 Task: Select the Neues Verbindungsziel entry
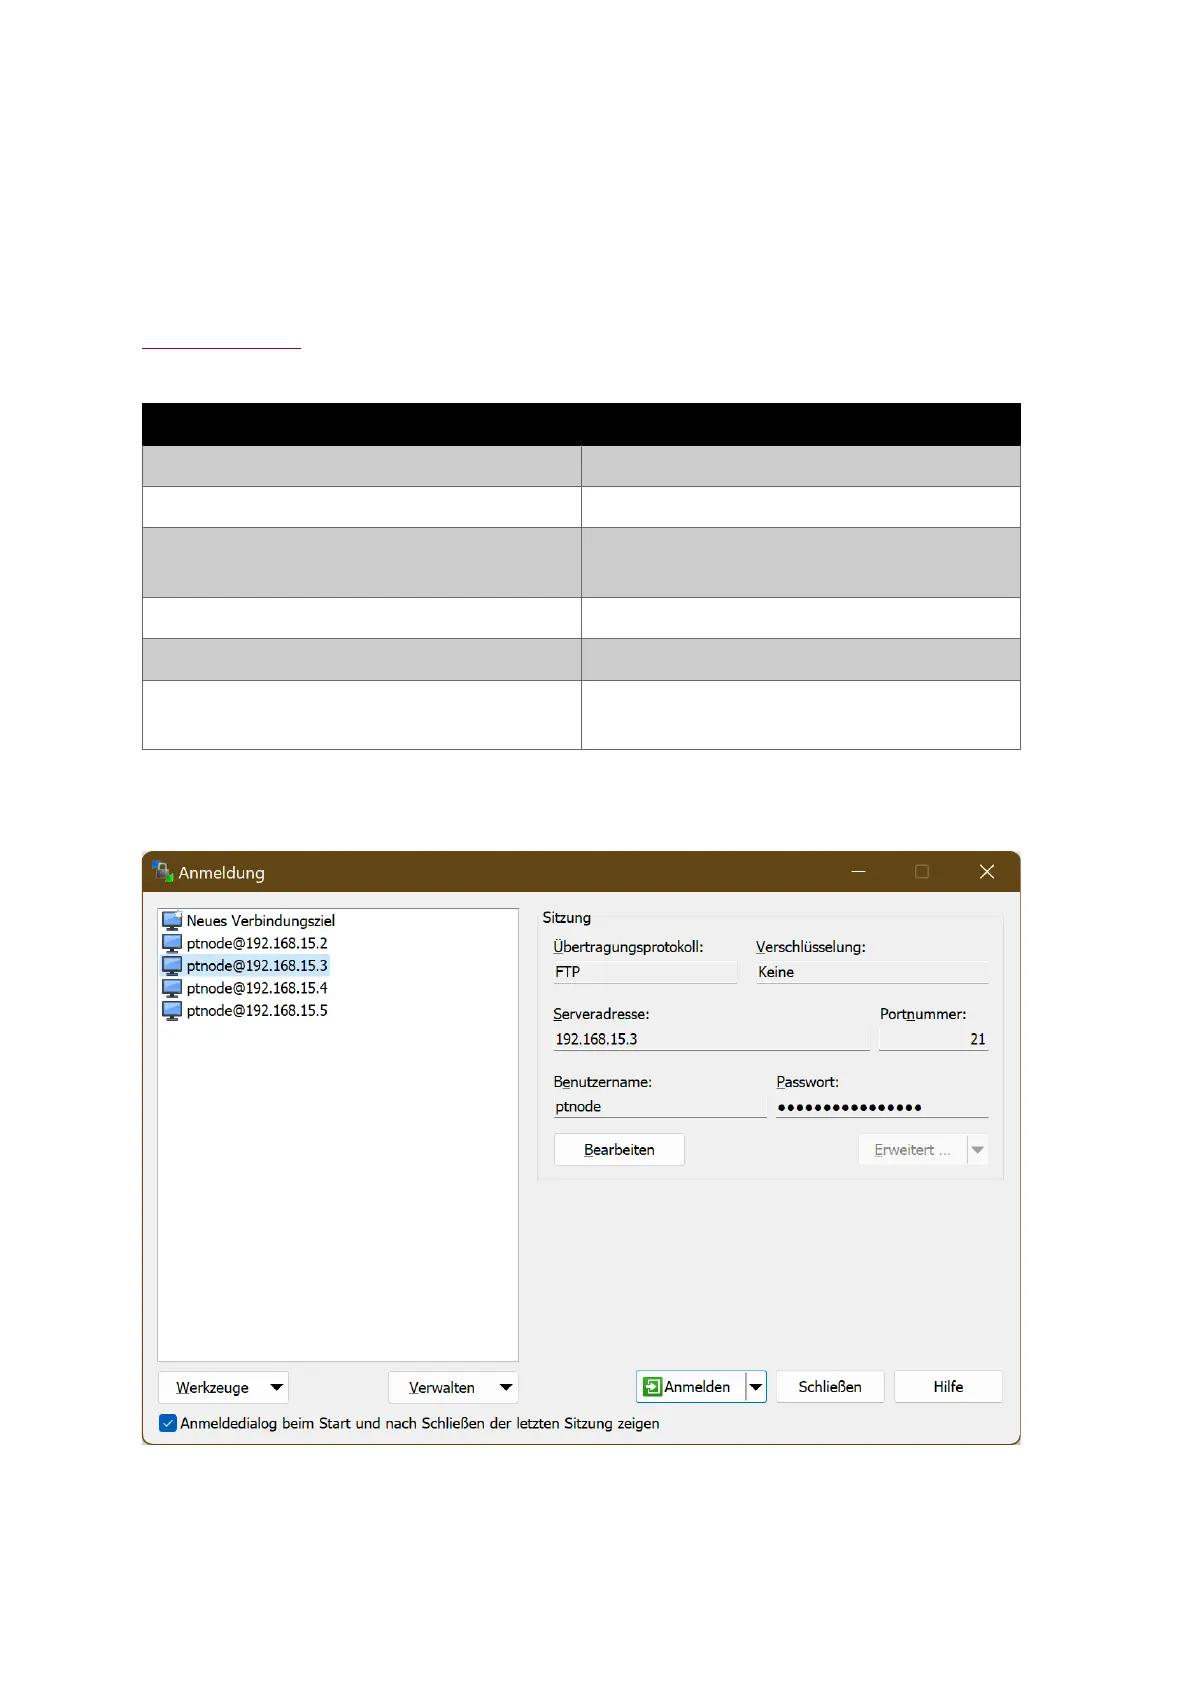(x=248, y=921)
